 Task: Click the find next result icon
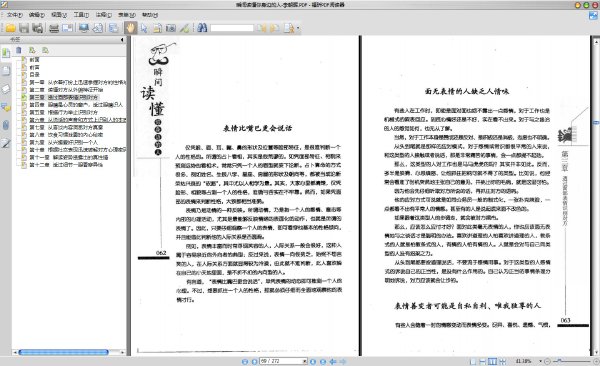[275, 28]
